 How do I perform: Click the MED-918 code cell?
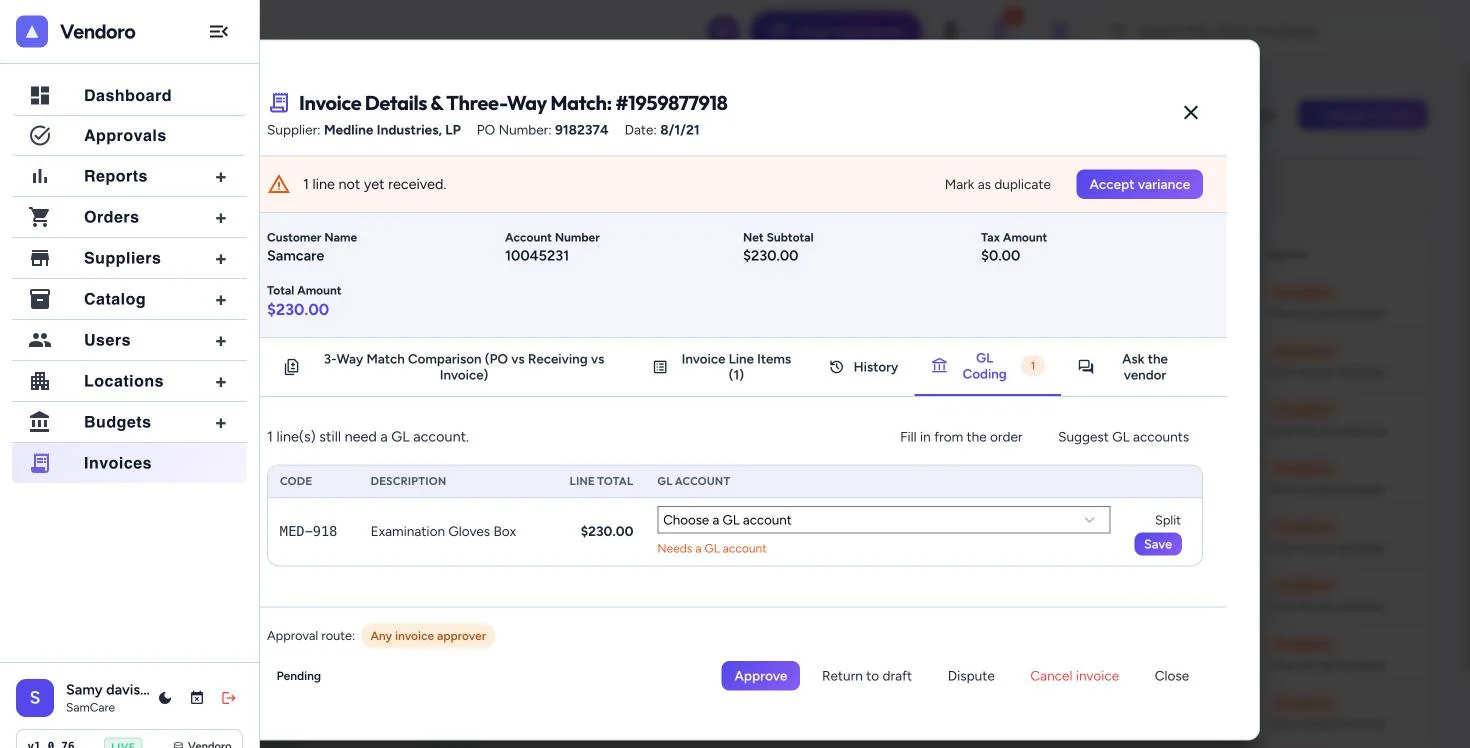(x=308, y=532)
